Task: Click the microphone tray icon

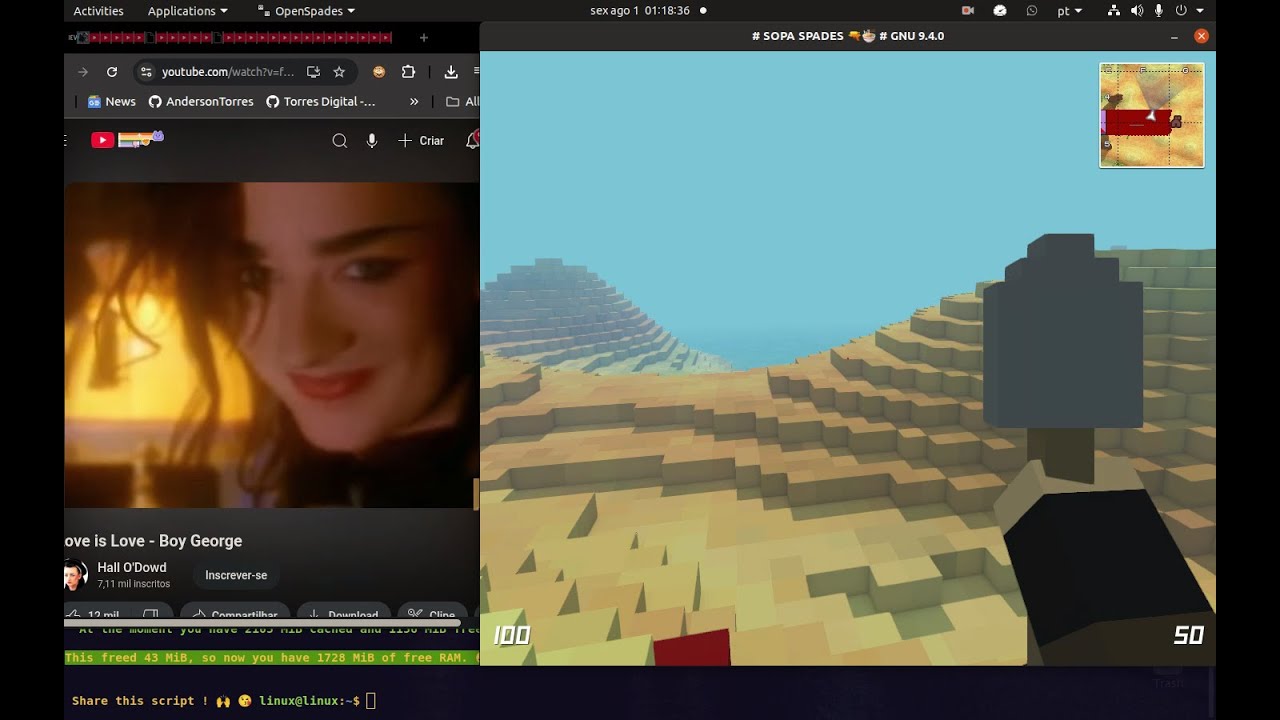Action: click(1159, 11)
